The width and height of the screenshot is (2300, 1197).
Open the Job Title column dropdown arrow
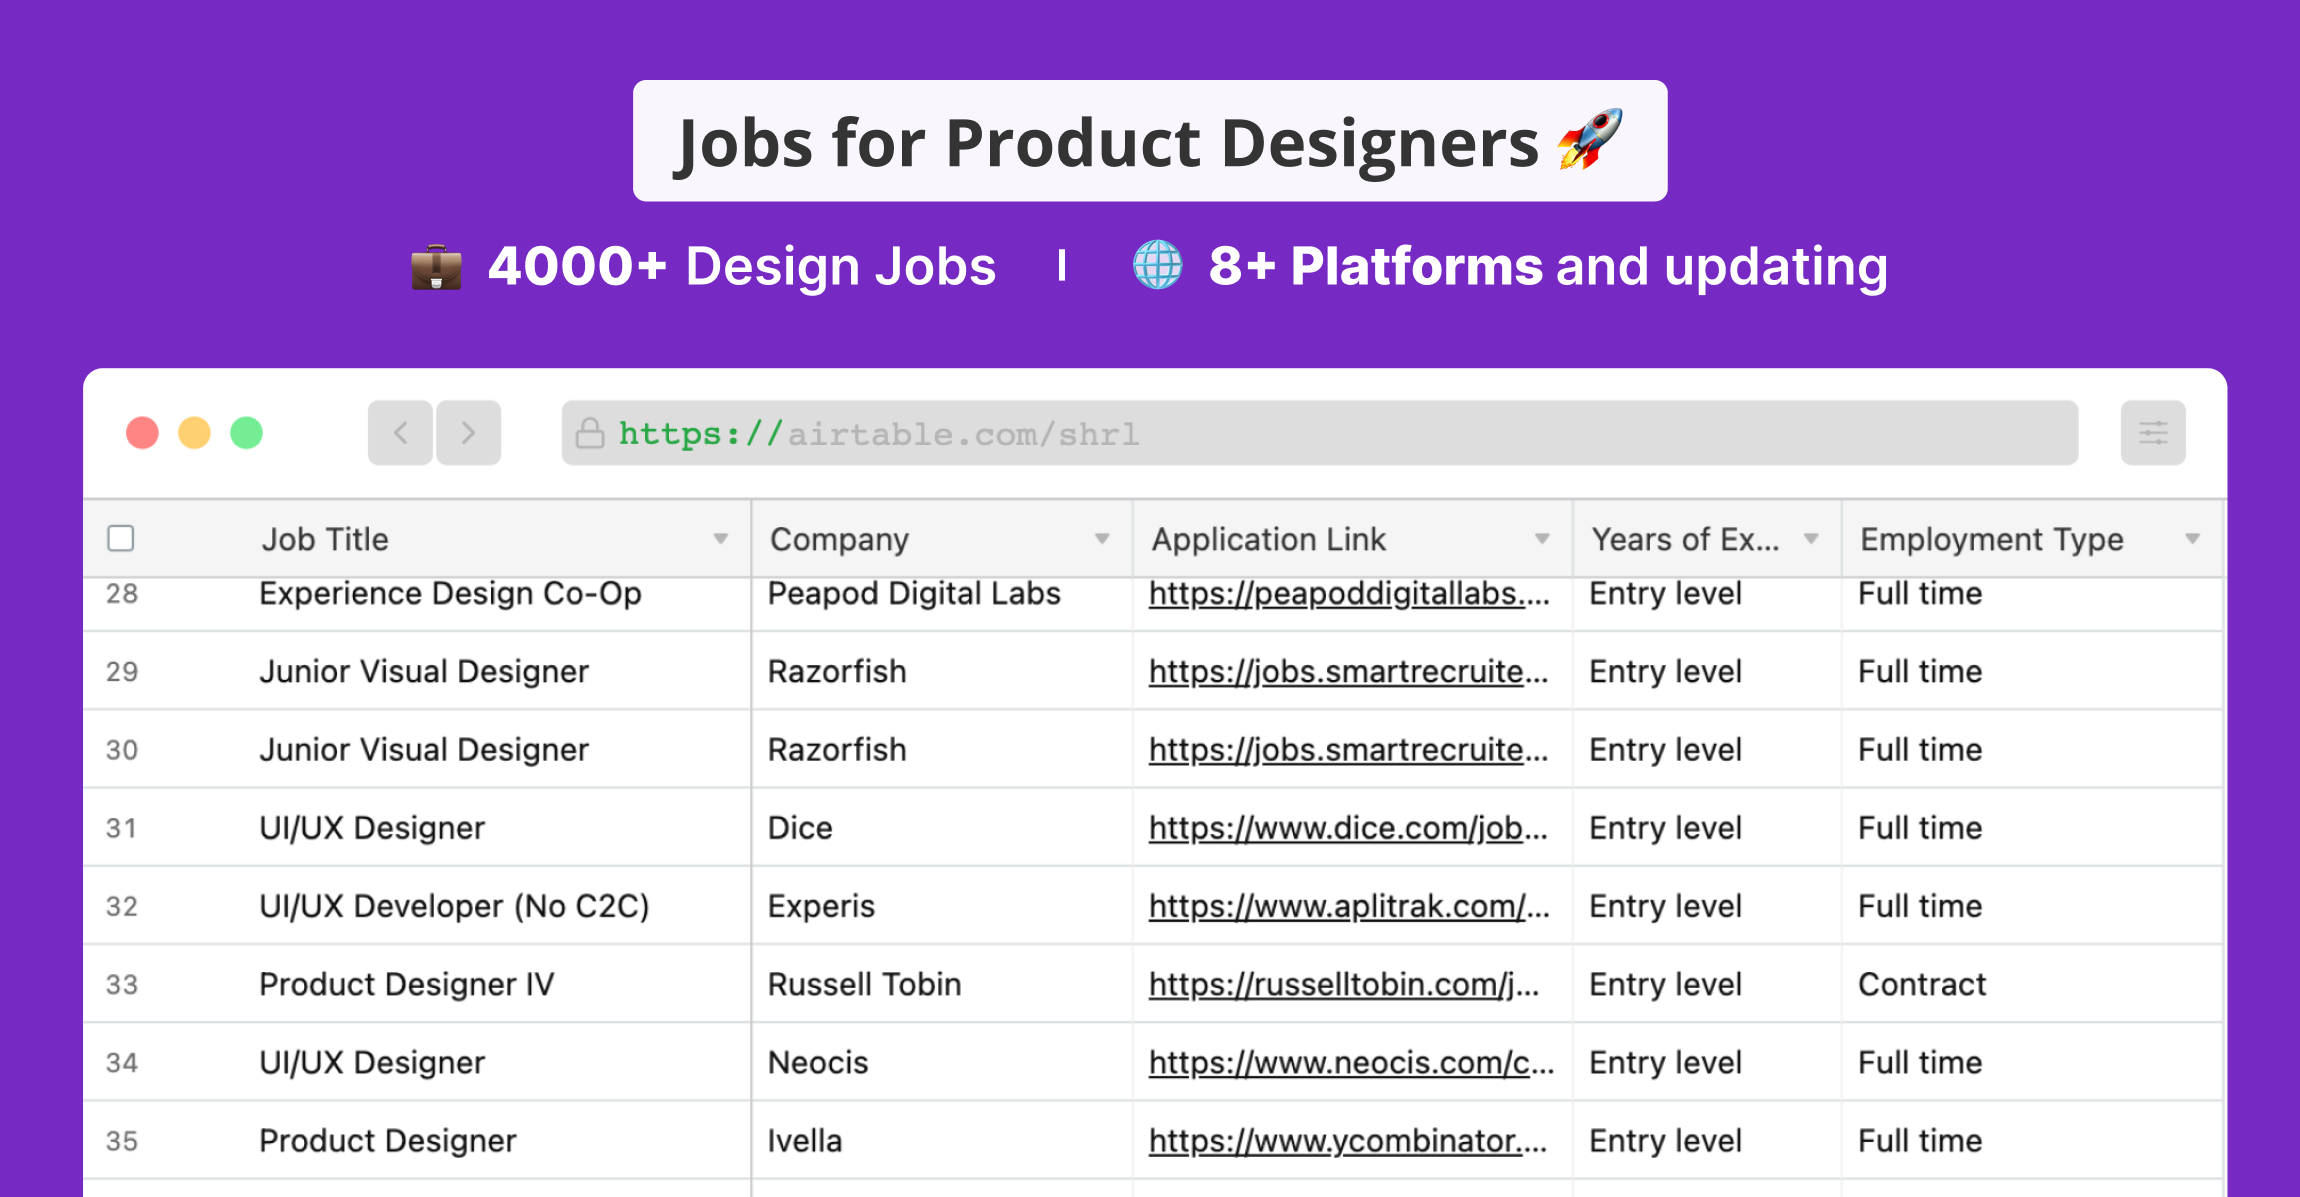tap(720, 539)
